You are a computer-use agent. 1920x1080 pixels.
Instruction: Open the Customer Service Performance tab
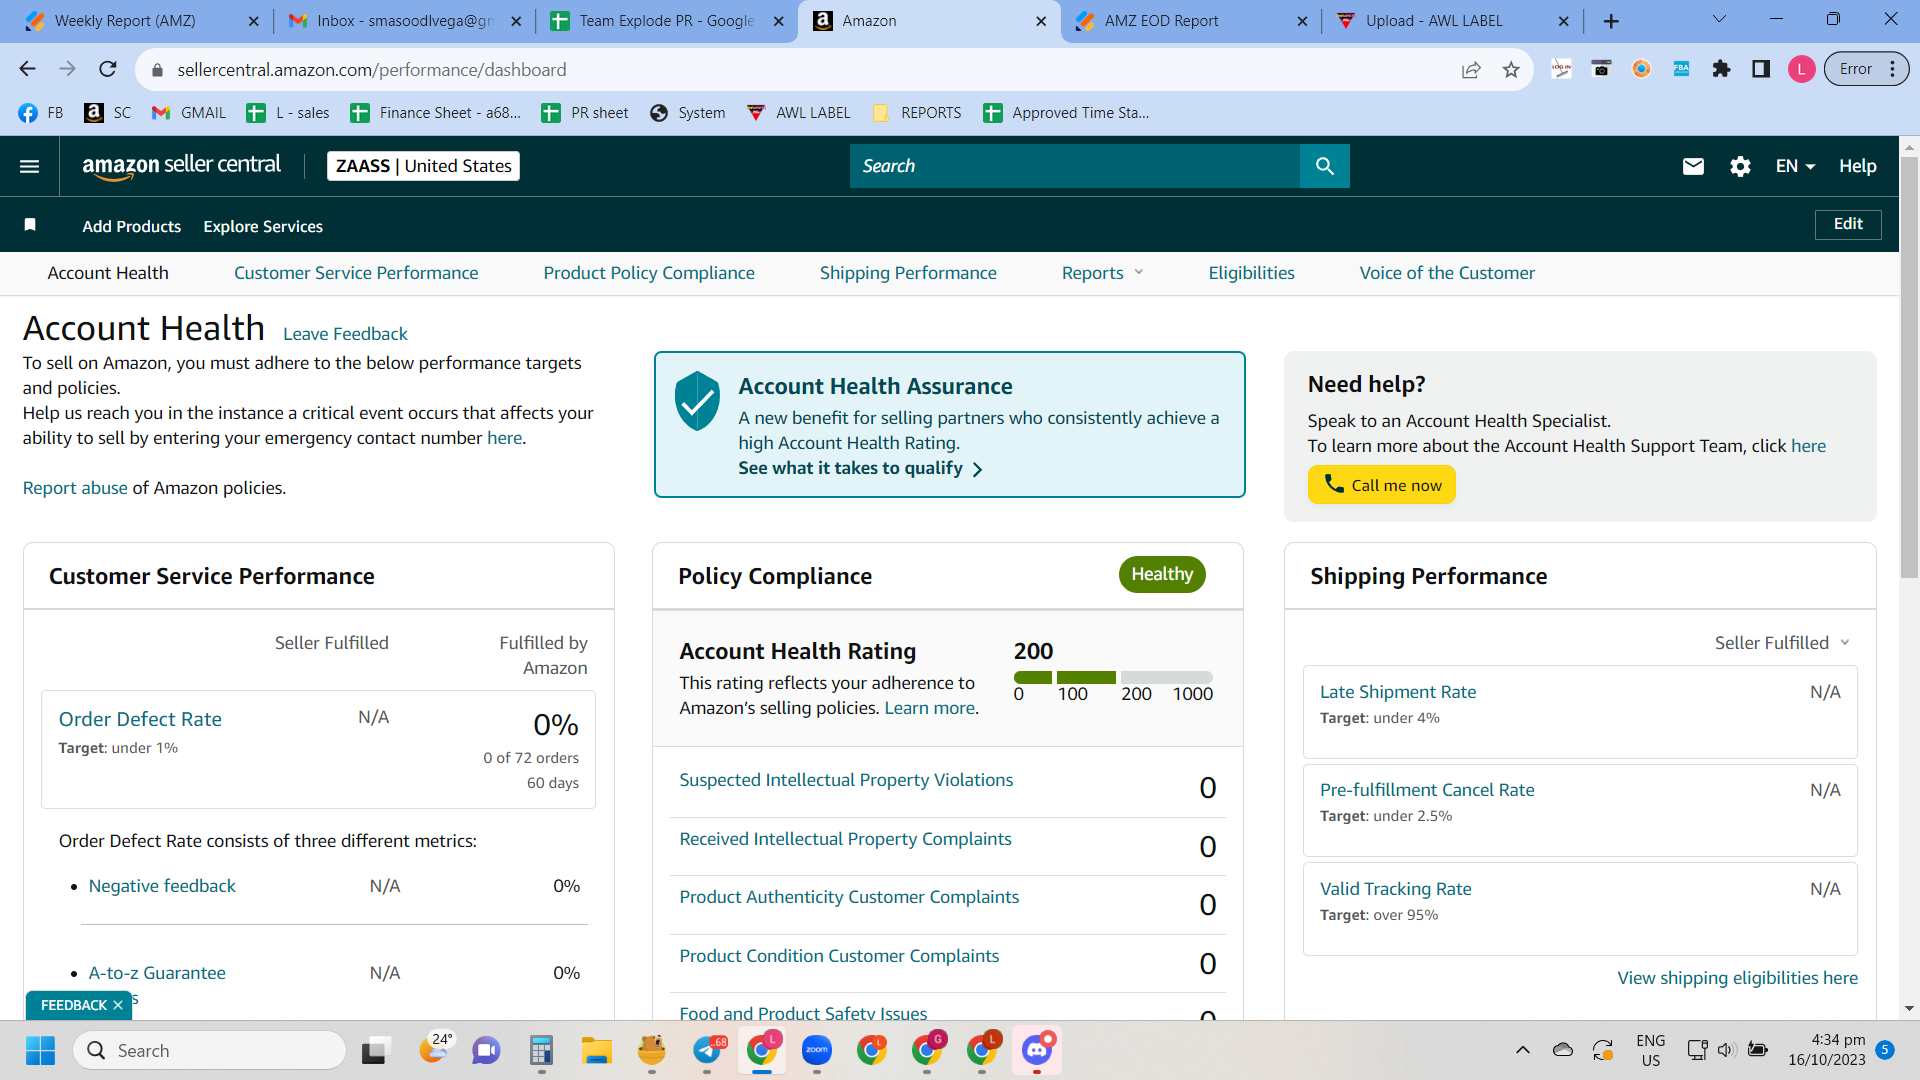356,273
